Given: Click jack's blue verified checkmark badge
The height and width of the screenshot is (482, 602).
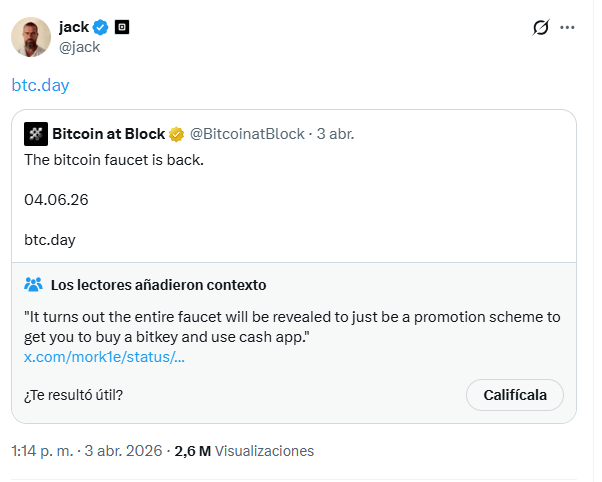Looking at the screenshot, I should point(100,28).
